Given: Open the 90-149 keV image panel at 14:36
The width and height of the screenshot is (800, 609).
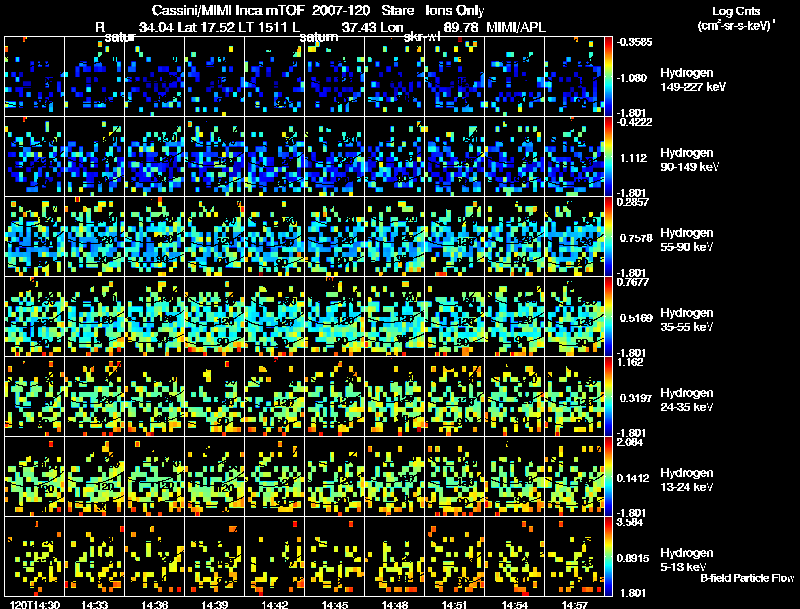Looking at the screenshot, I should (x=155, y=156).
